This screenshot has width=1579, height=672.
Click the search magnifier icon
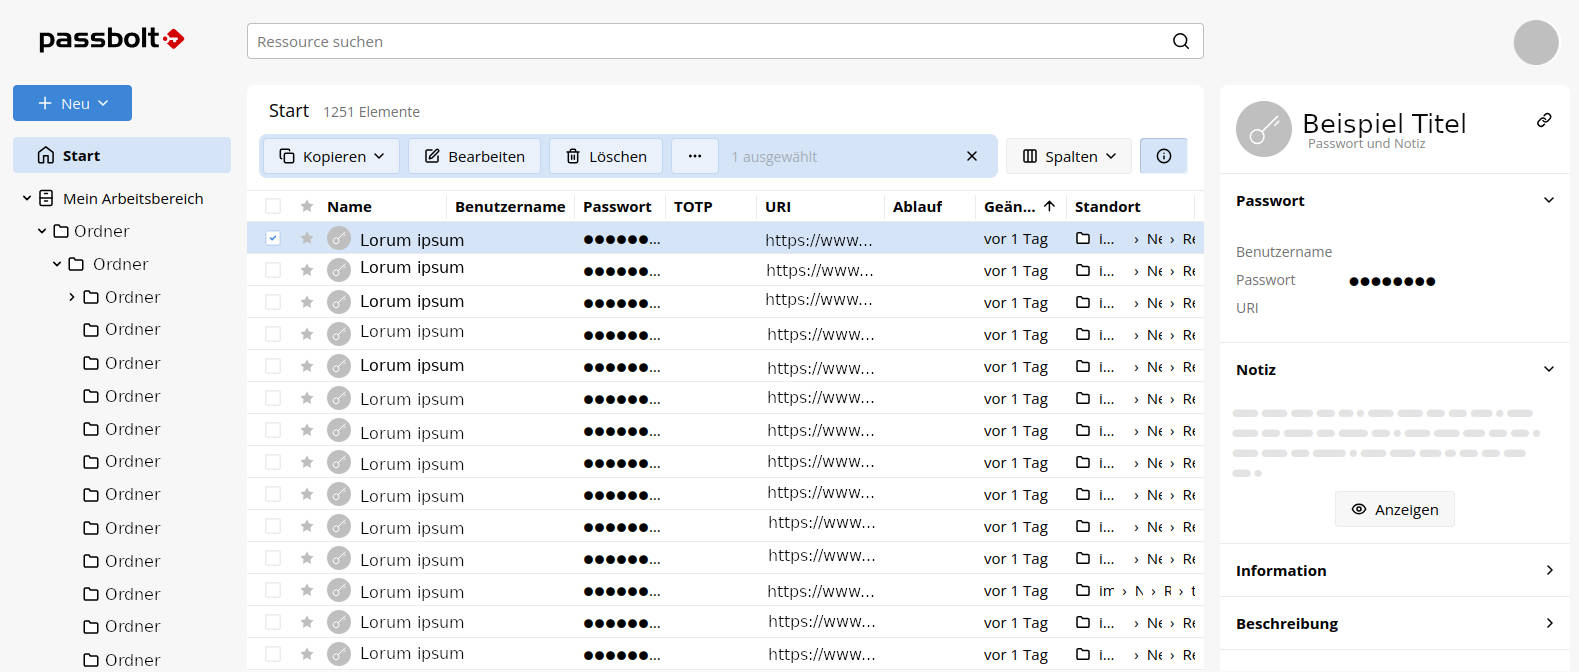pos(1180,41)
